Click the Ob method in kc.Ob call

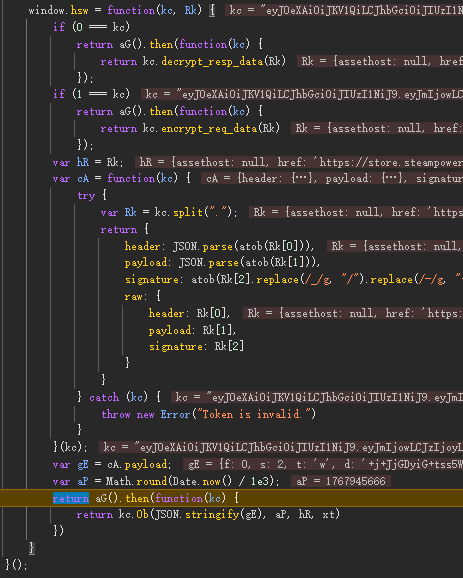(142, 515)
